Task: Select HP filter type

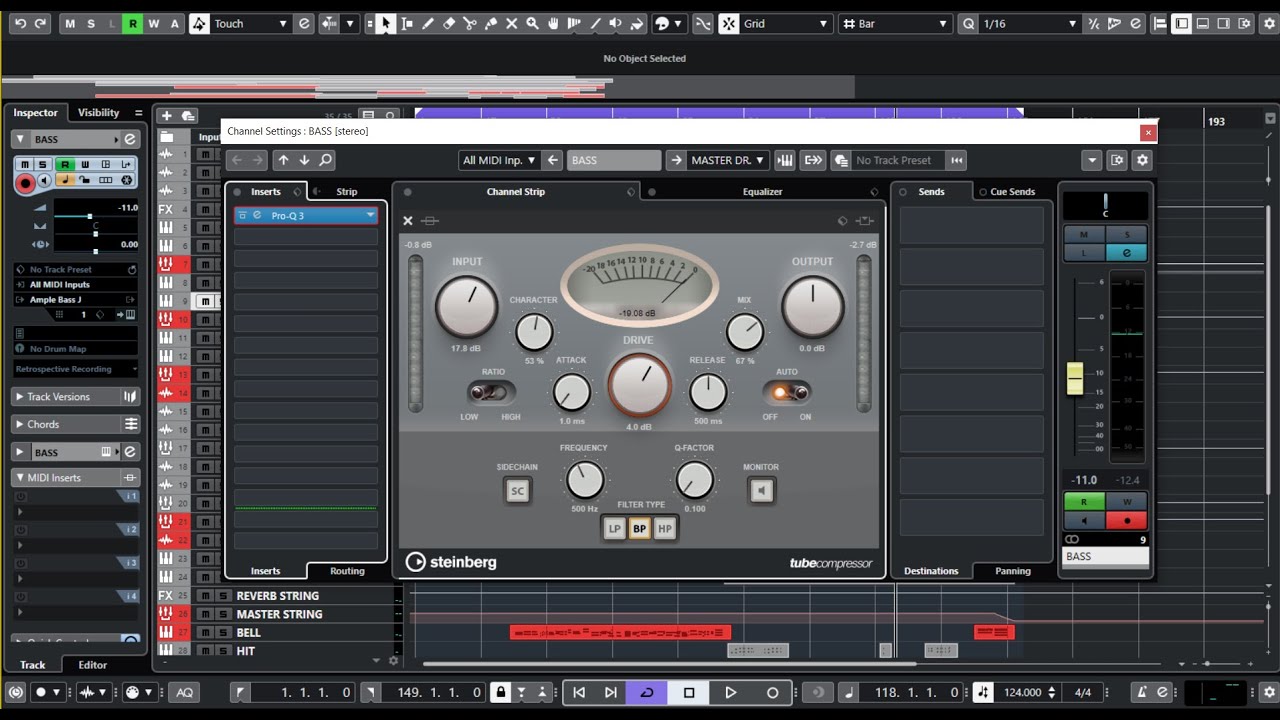Action: [665, 529]
